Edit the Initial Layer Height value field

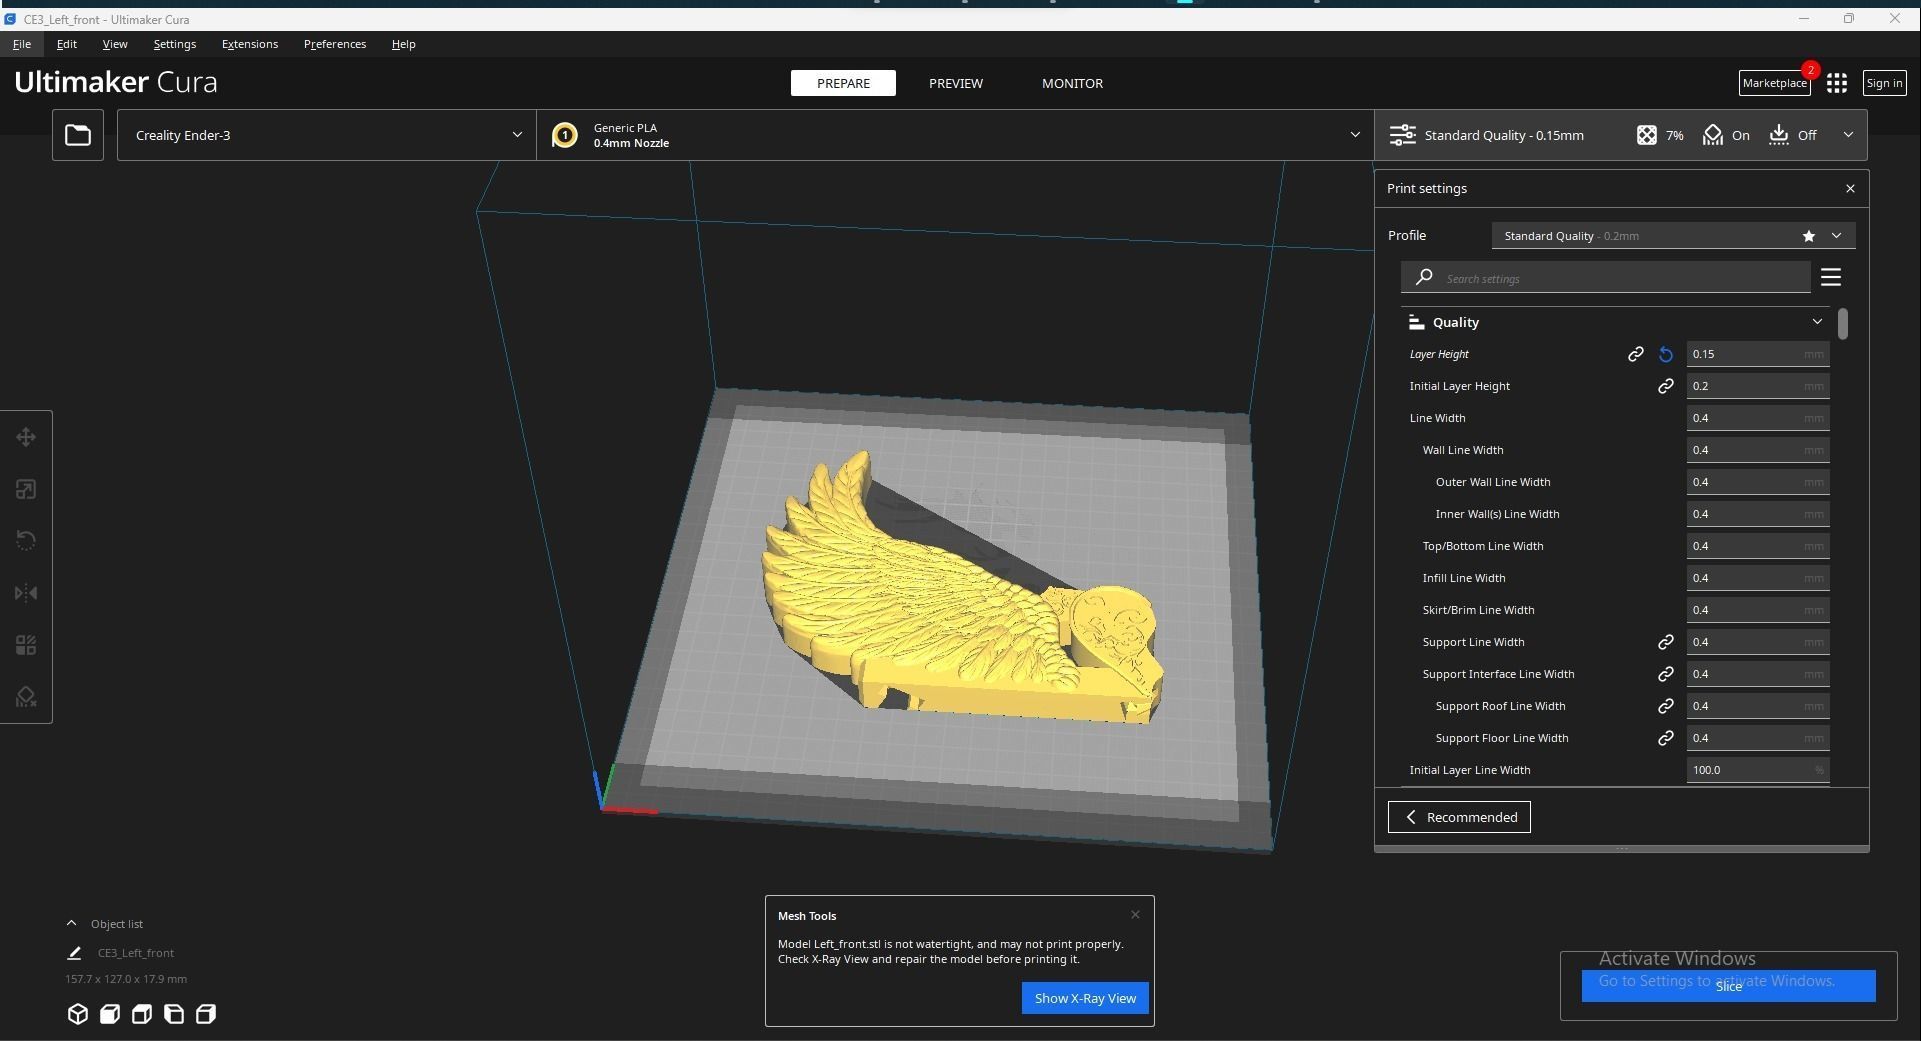click(1758, 386)
